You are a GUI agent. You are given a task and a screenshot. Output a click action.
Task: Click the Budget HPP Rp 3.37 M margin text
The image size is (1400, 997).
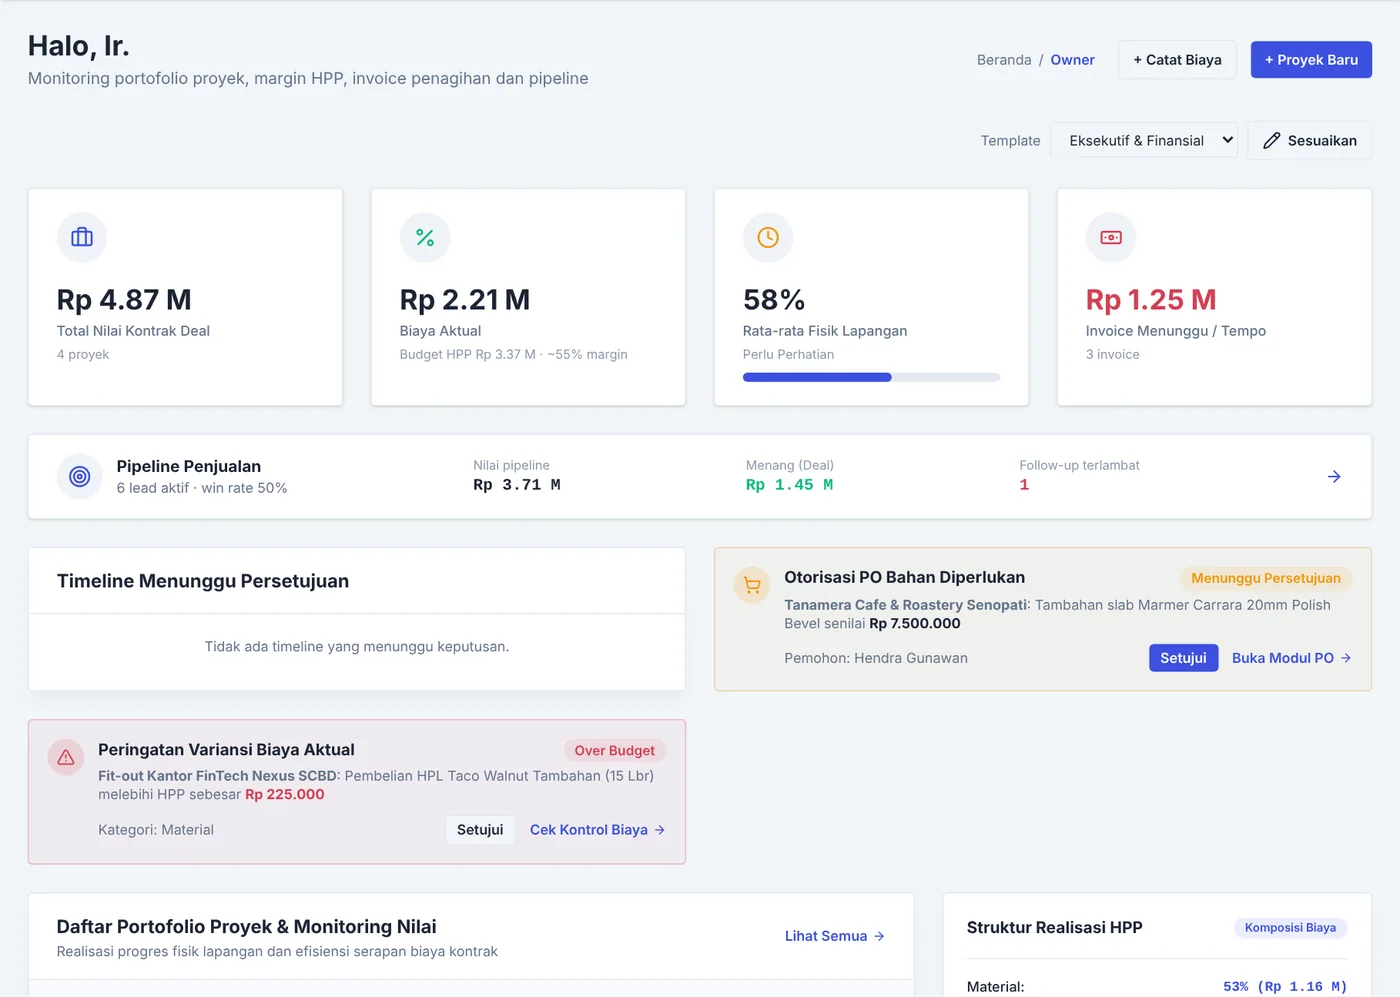point(514,354)
